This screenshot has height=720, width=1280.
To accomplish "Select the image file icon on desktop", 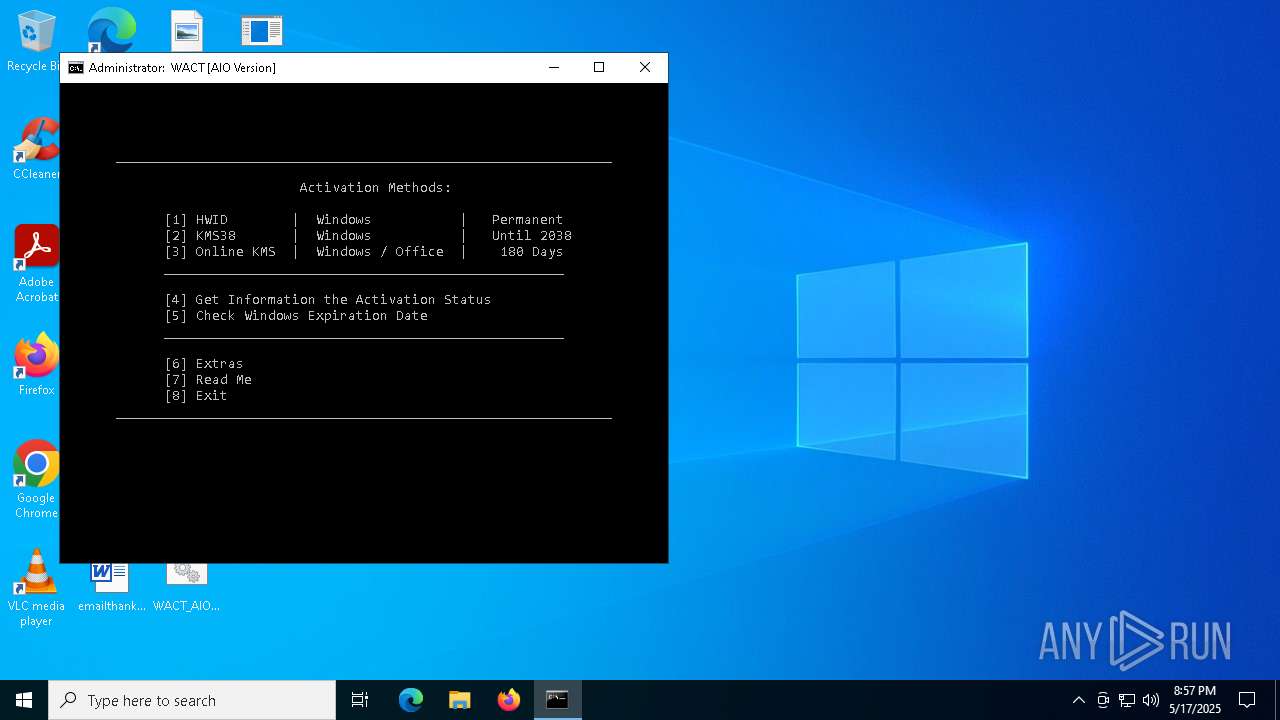I will (186, 30).
